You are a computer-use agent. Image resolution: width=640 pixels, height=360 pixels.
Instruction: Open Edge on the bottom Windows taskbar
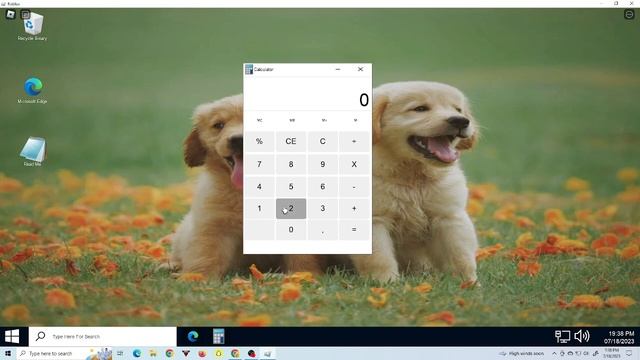137,353
